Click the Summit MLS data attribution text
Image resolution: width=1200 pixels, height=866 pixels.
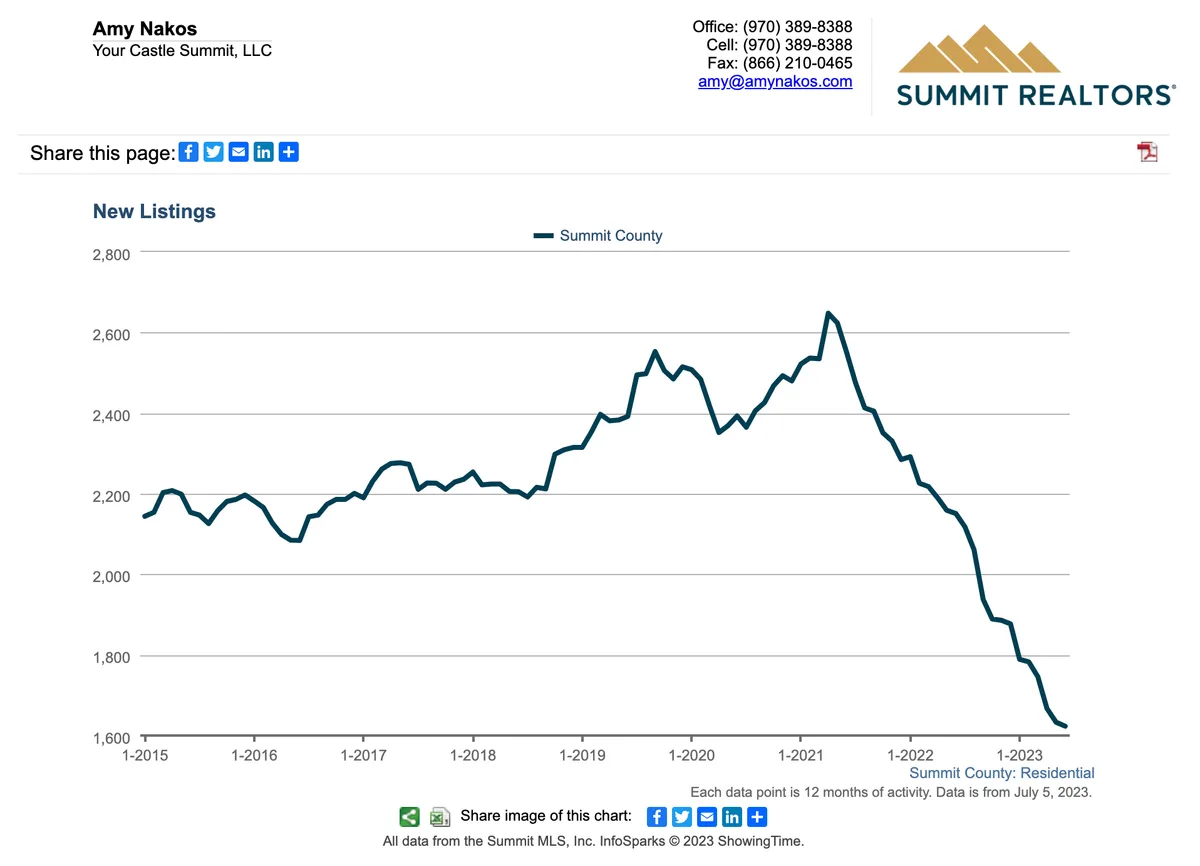coord(593,841)
